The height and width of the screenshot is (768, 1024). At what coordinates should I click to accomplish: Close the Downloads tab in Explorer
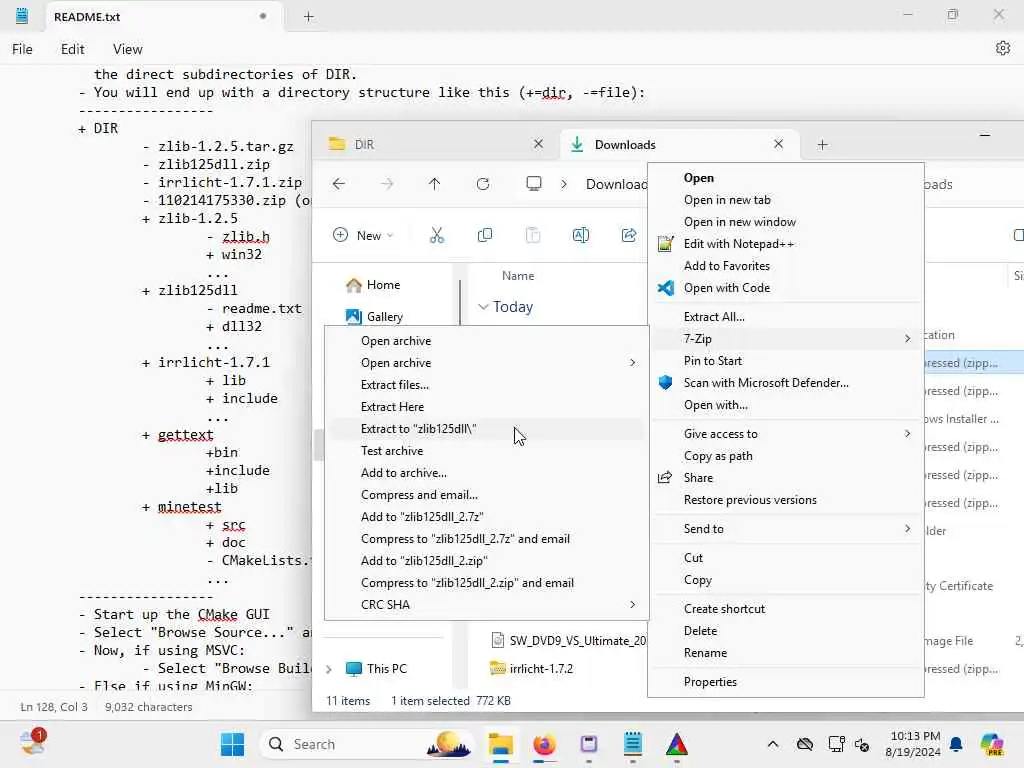click(778, 144)
